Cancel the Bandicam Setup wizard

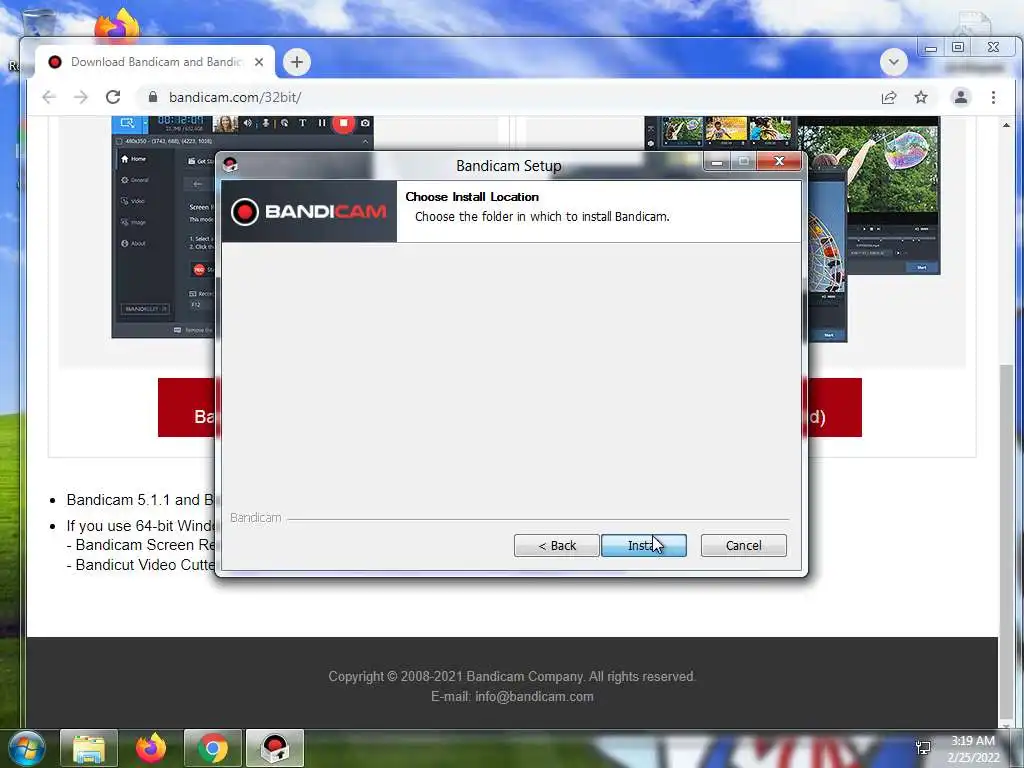tap(743, 545)
